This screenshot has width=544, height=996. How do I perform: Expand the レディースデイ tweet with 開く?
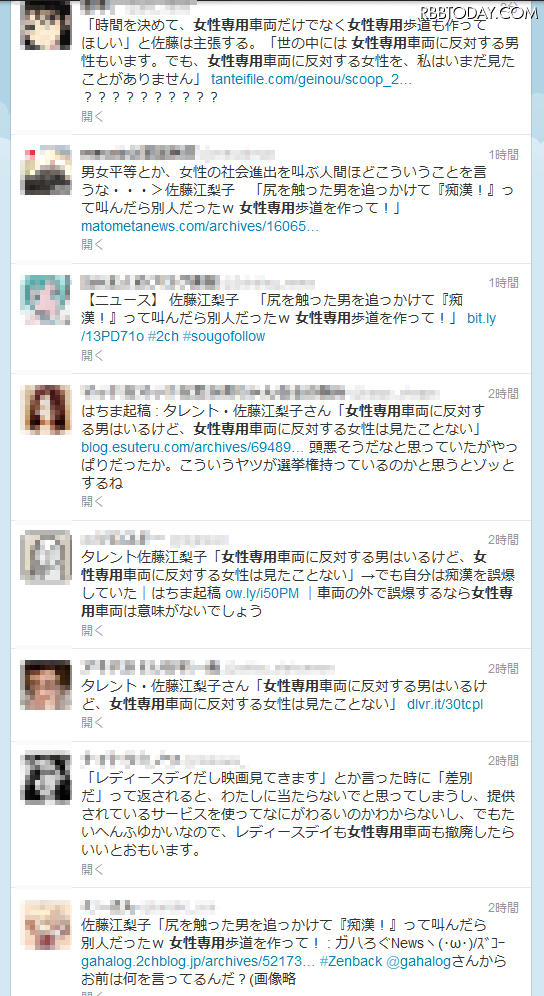click(92, 869)
